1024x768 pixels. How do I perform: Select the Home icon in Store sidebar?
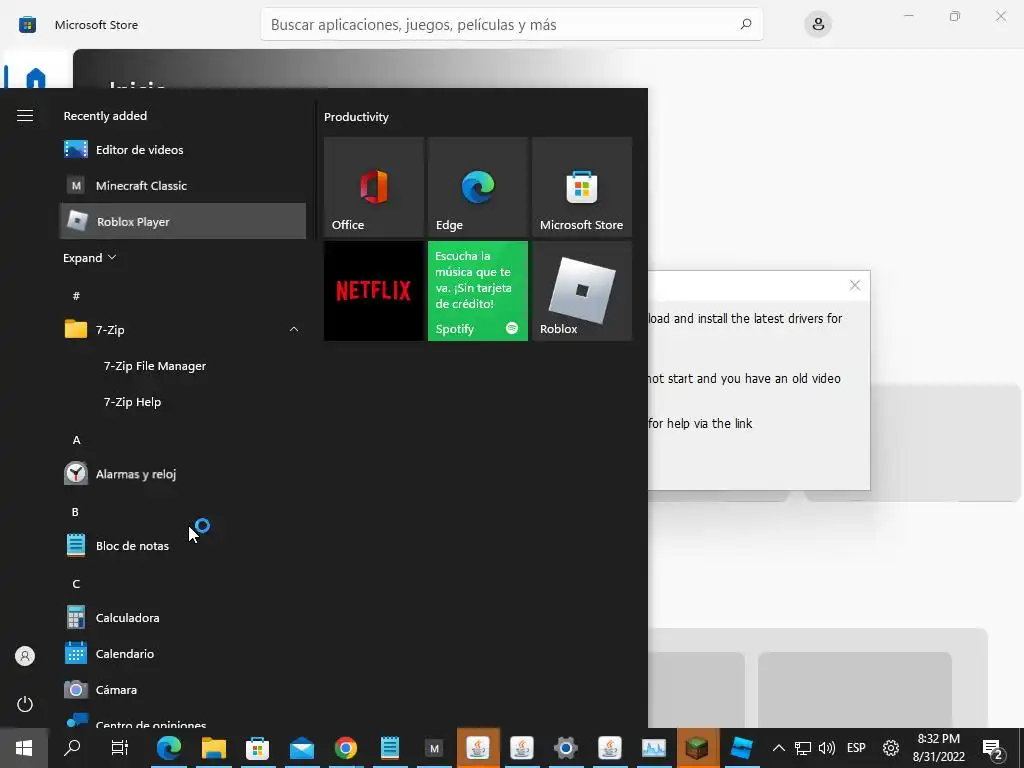tap(36, 77)
